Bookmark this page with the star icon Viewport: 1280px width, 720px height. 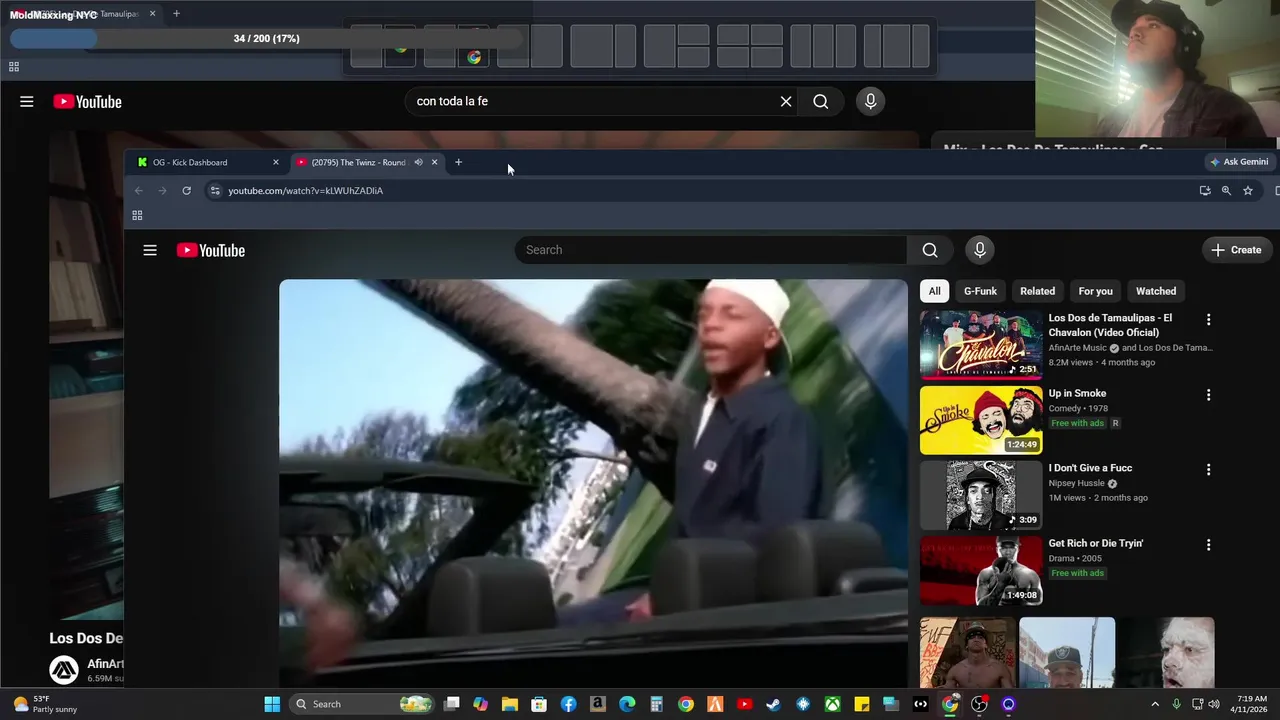point(1248,190)
